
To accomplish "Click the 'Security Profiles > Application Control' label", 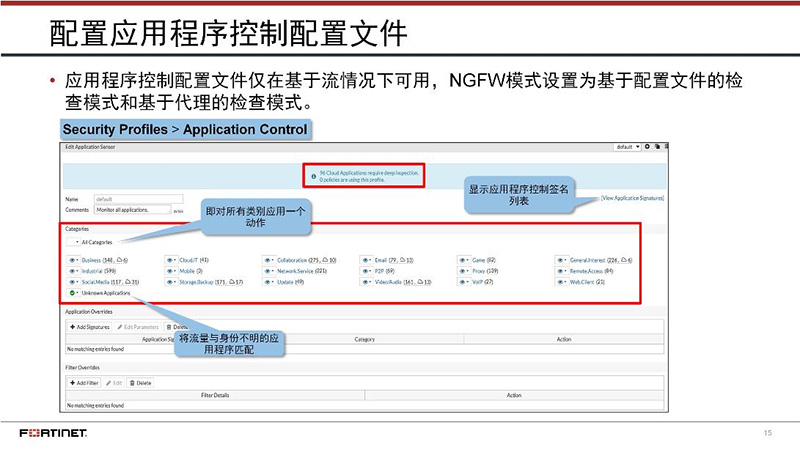I will tap(185, 130).
